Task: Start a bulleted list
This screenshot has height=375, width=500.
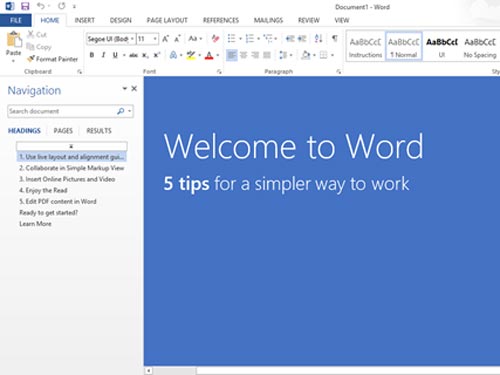Action: coord(231,39)
